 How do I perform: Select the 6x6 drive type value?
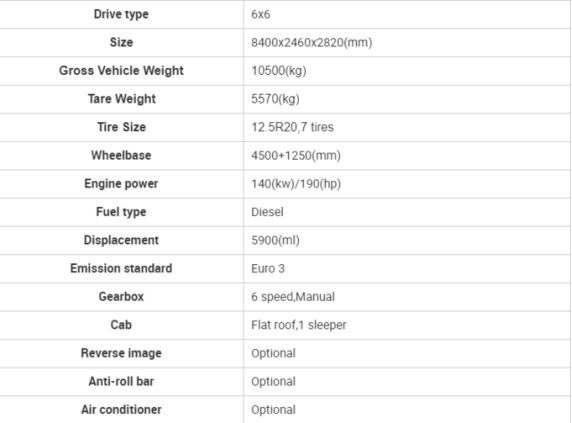(x=260, y=14)
